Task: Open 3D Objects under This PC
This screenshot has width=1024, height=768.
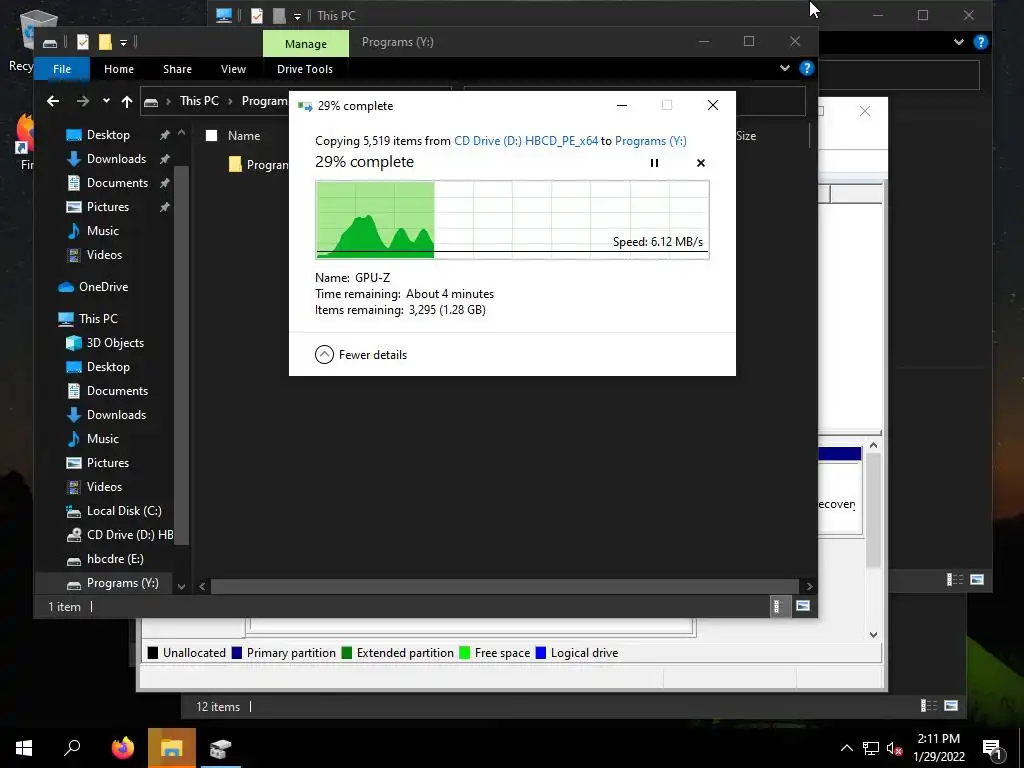Action: (x=115, y=344)
